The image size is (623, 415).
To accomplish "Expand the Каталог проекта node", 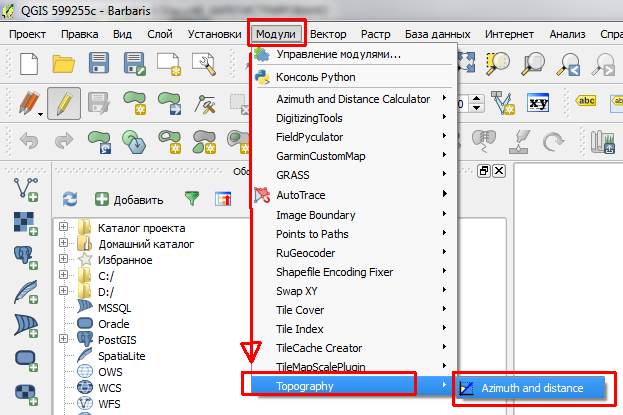I will pyautogui.click(x=63, y=227).
